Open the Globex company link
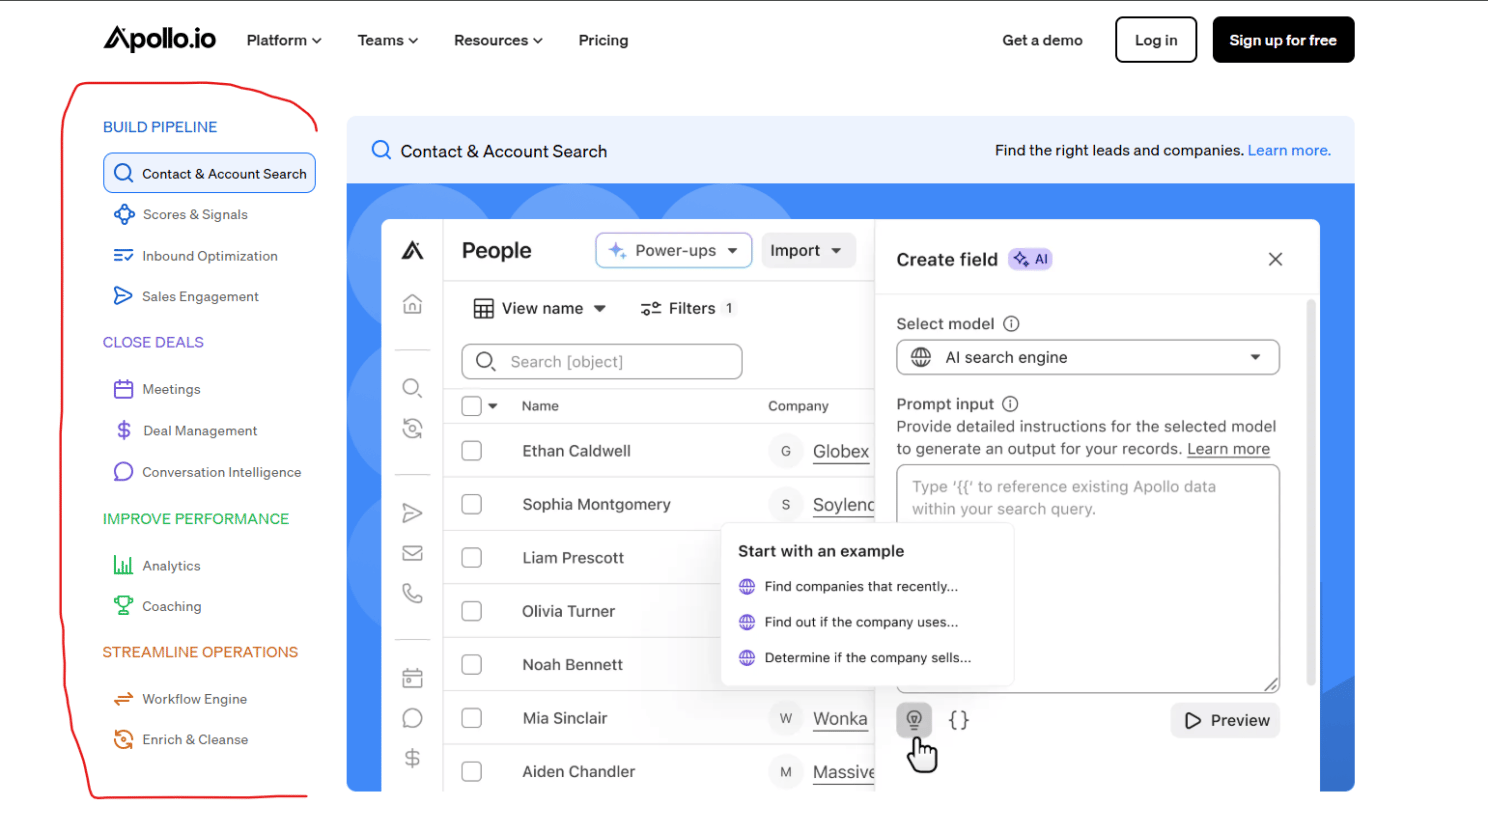 [841, 452]
